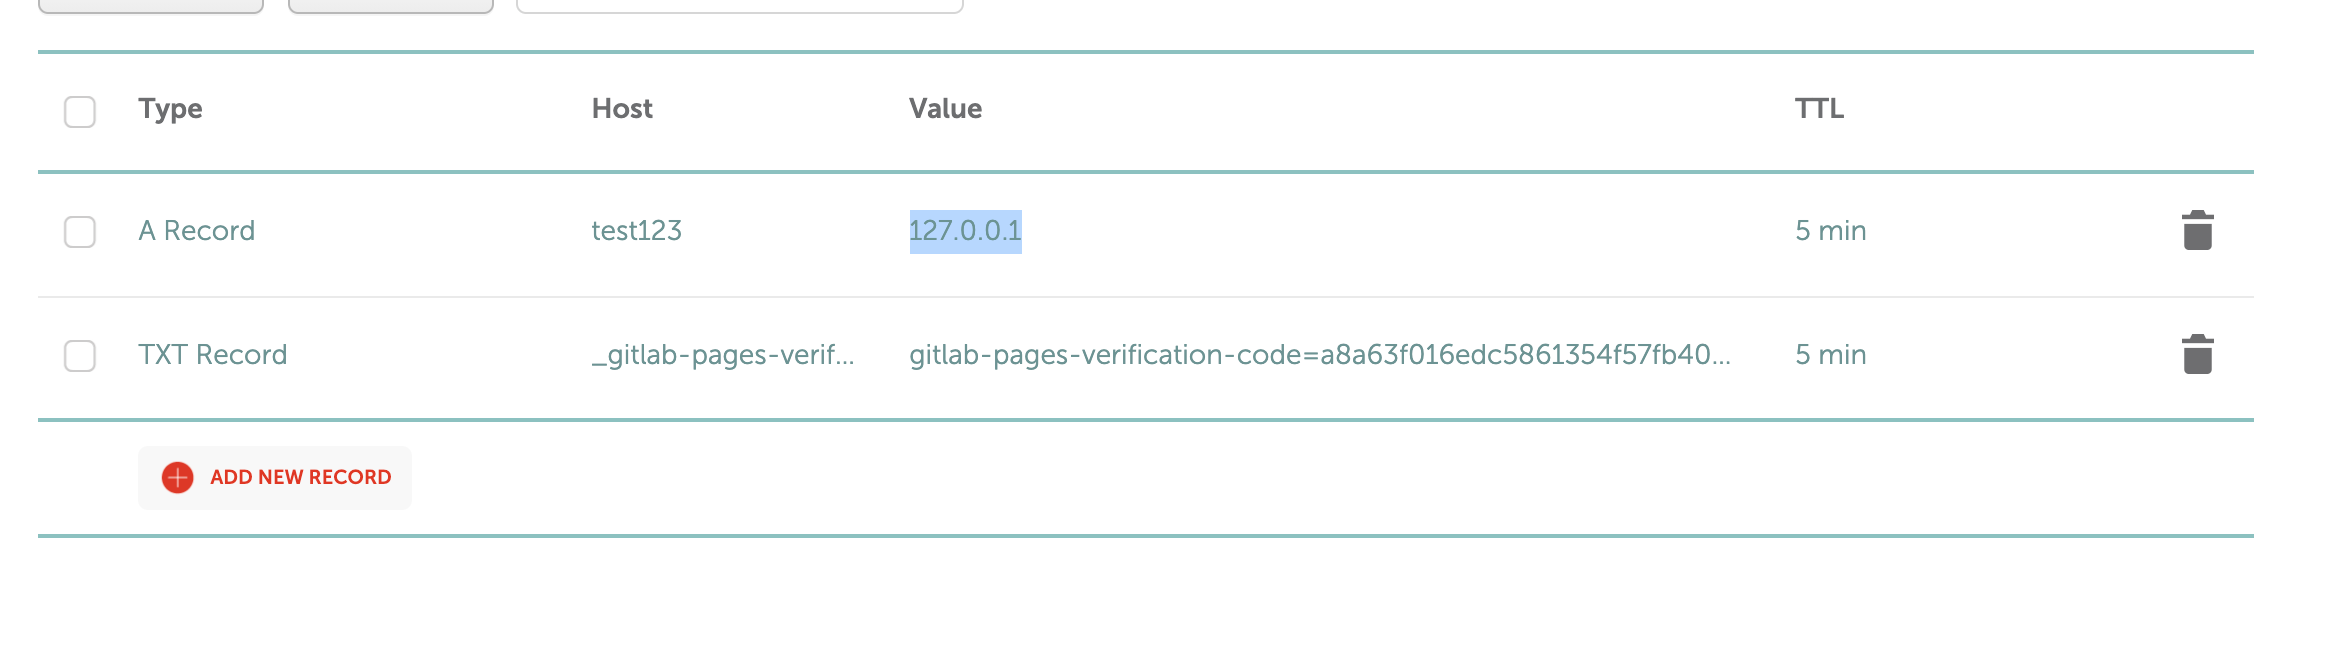Edit the _gitlab-pages-verif... host entry
The width and height of the screenshot is (2342, 650).
723,355
